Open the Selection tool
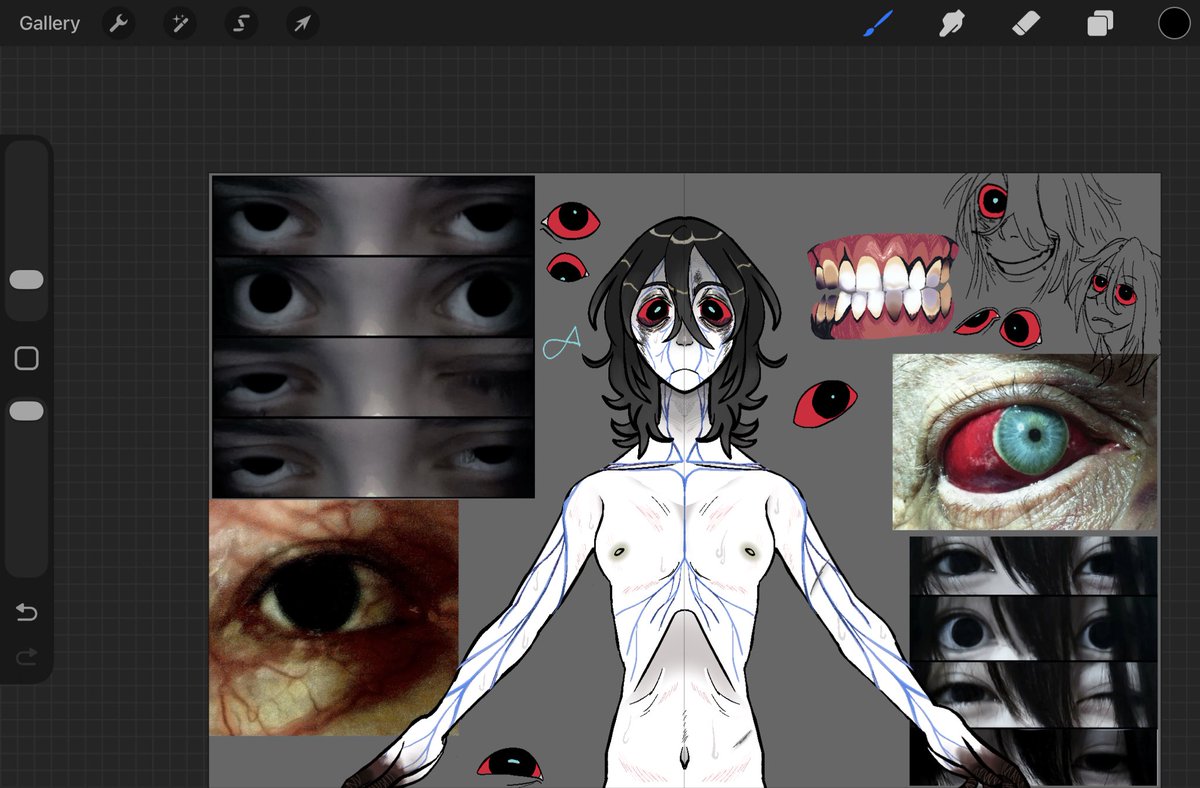The height and width of the screenshot is (788, 1200). (241, 23)
